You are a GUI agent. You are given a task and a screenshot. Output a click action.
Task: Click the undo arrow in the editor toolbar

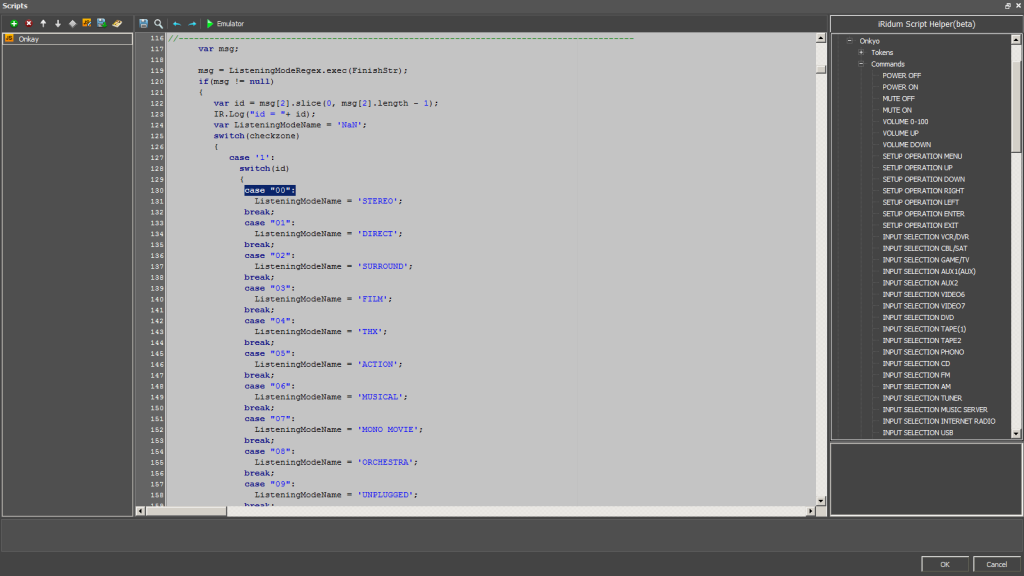tap(177, 23)
